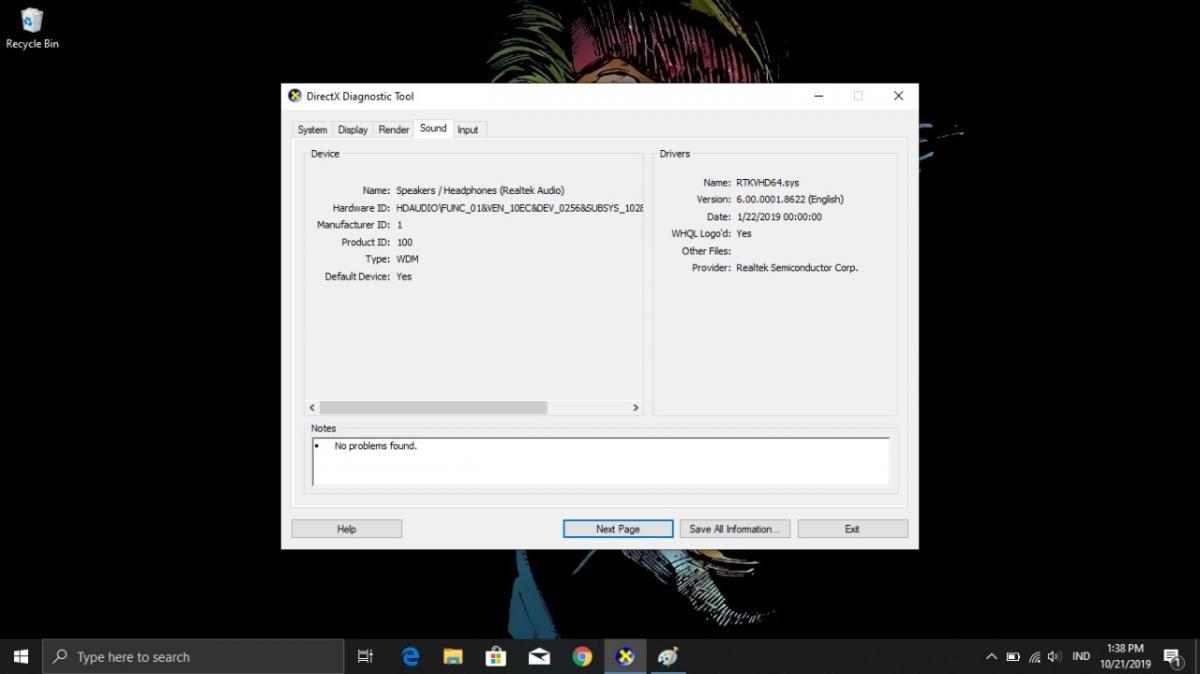Open Task View in the taskbar
This screenshot has height=674, width=1200.
[365, 656]
